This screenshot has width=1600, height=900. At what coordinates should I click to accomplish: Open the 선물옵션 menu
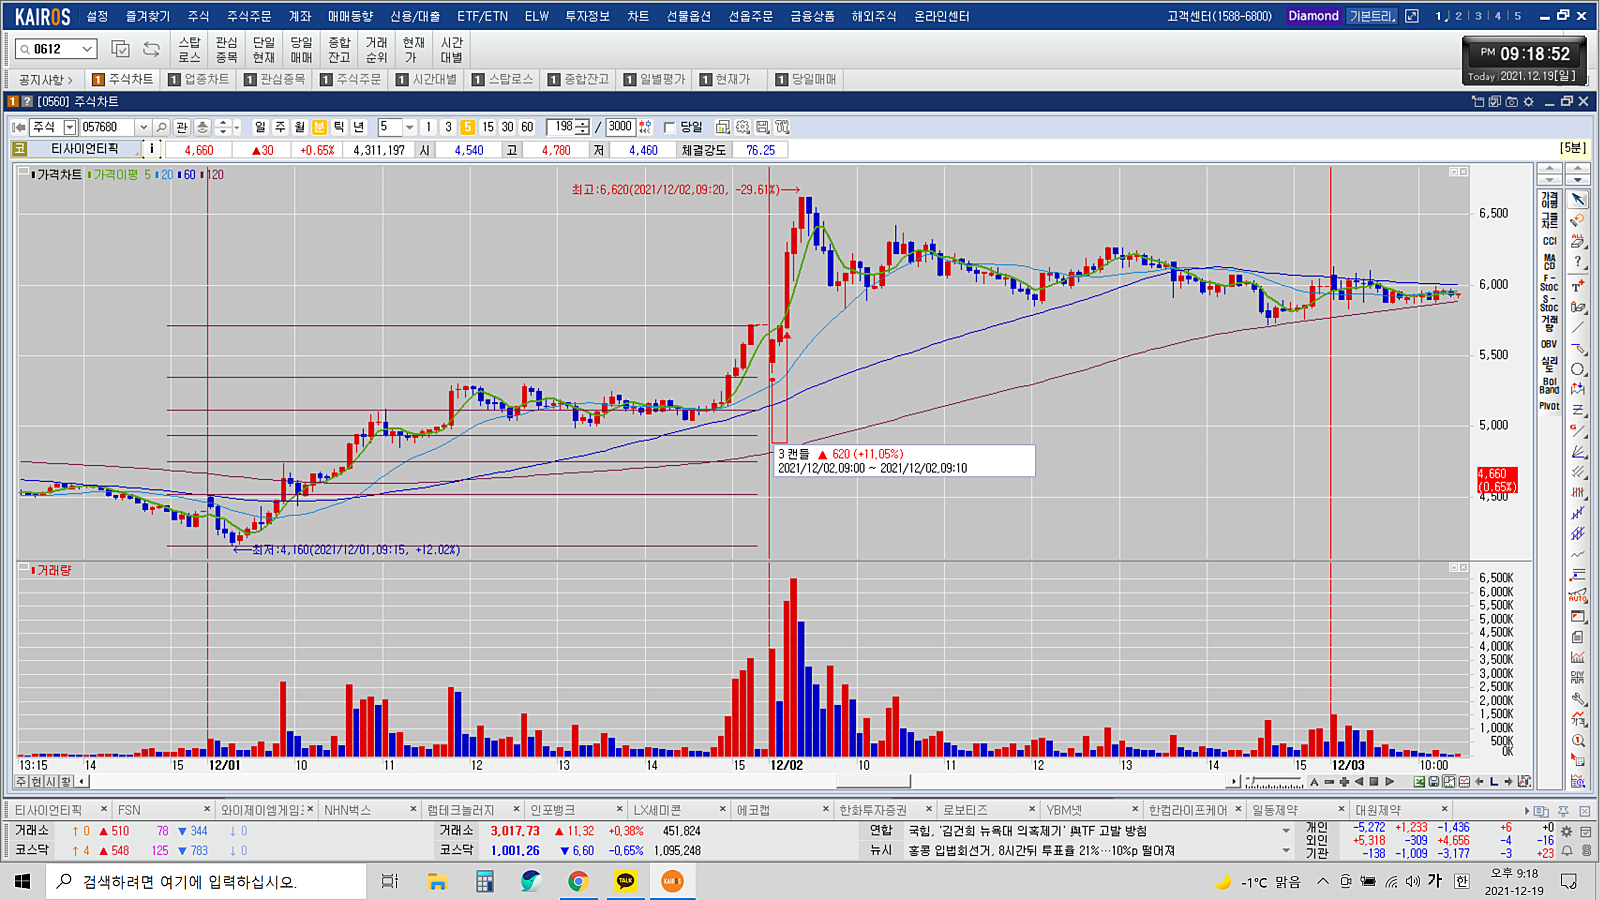[689, 16]
